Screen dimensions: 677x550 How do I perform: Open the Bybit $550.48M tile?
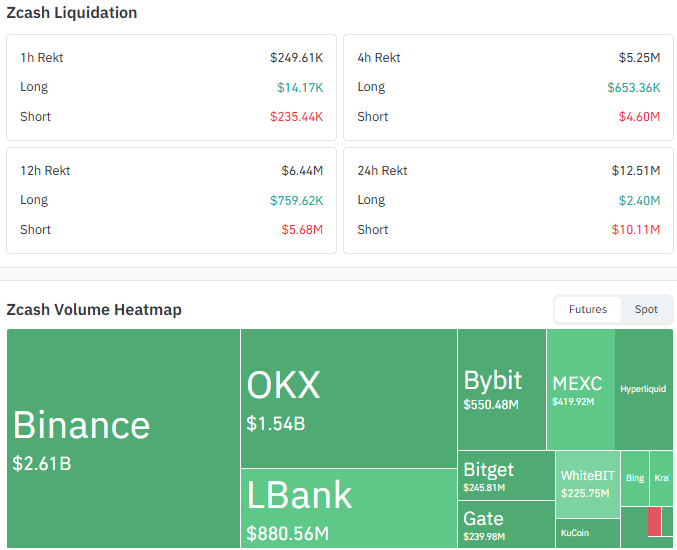[x=502, y=389]
